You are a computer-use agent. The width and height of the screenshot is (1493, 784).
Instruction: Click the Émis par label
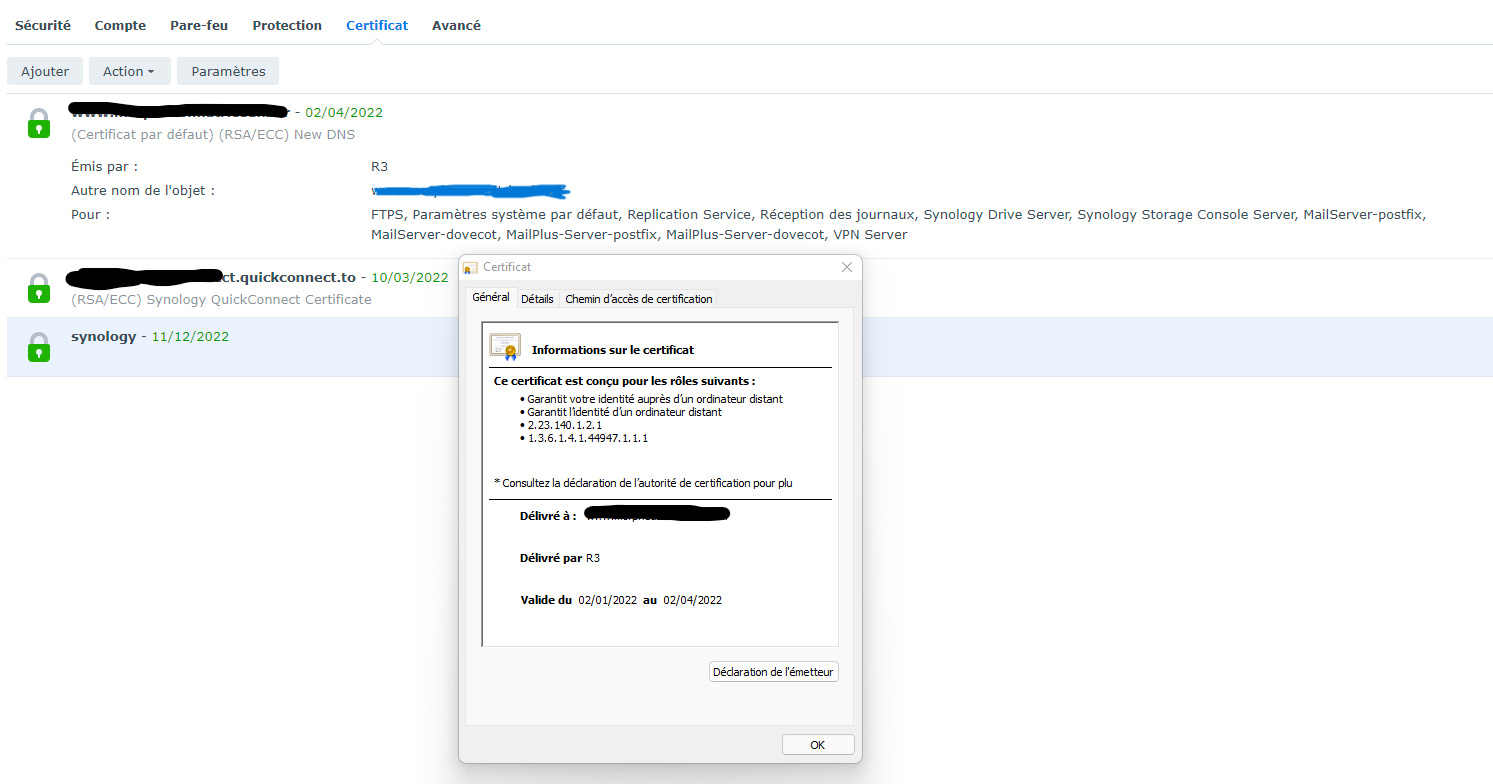pyautogui.click(x=105, y=167)
